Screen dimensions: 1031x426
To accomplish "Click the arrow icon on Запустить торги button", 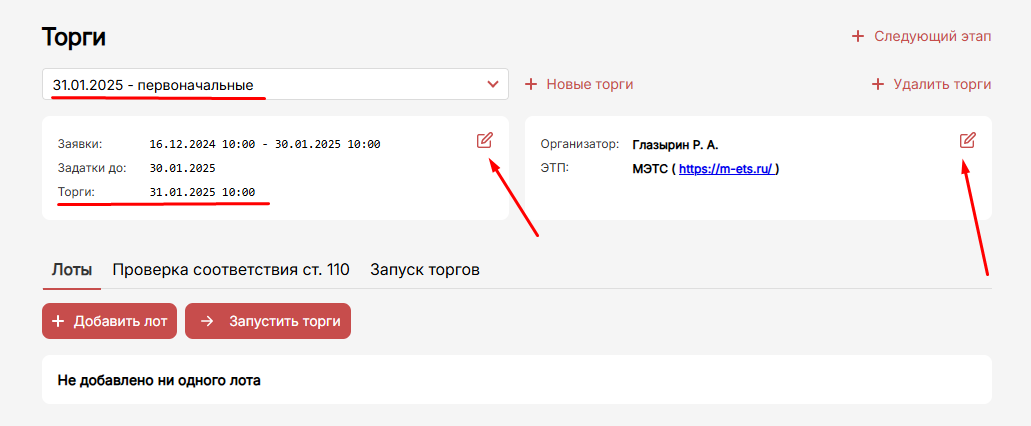I will [207, 321].
